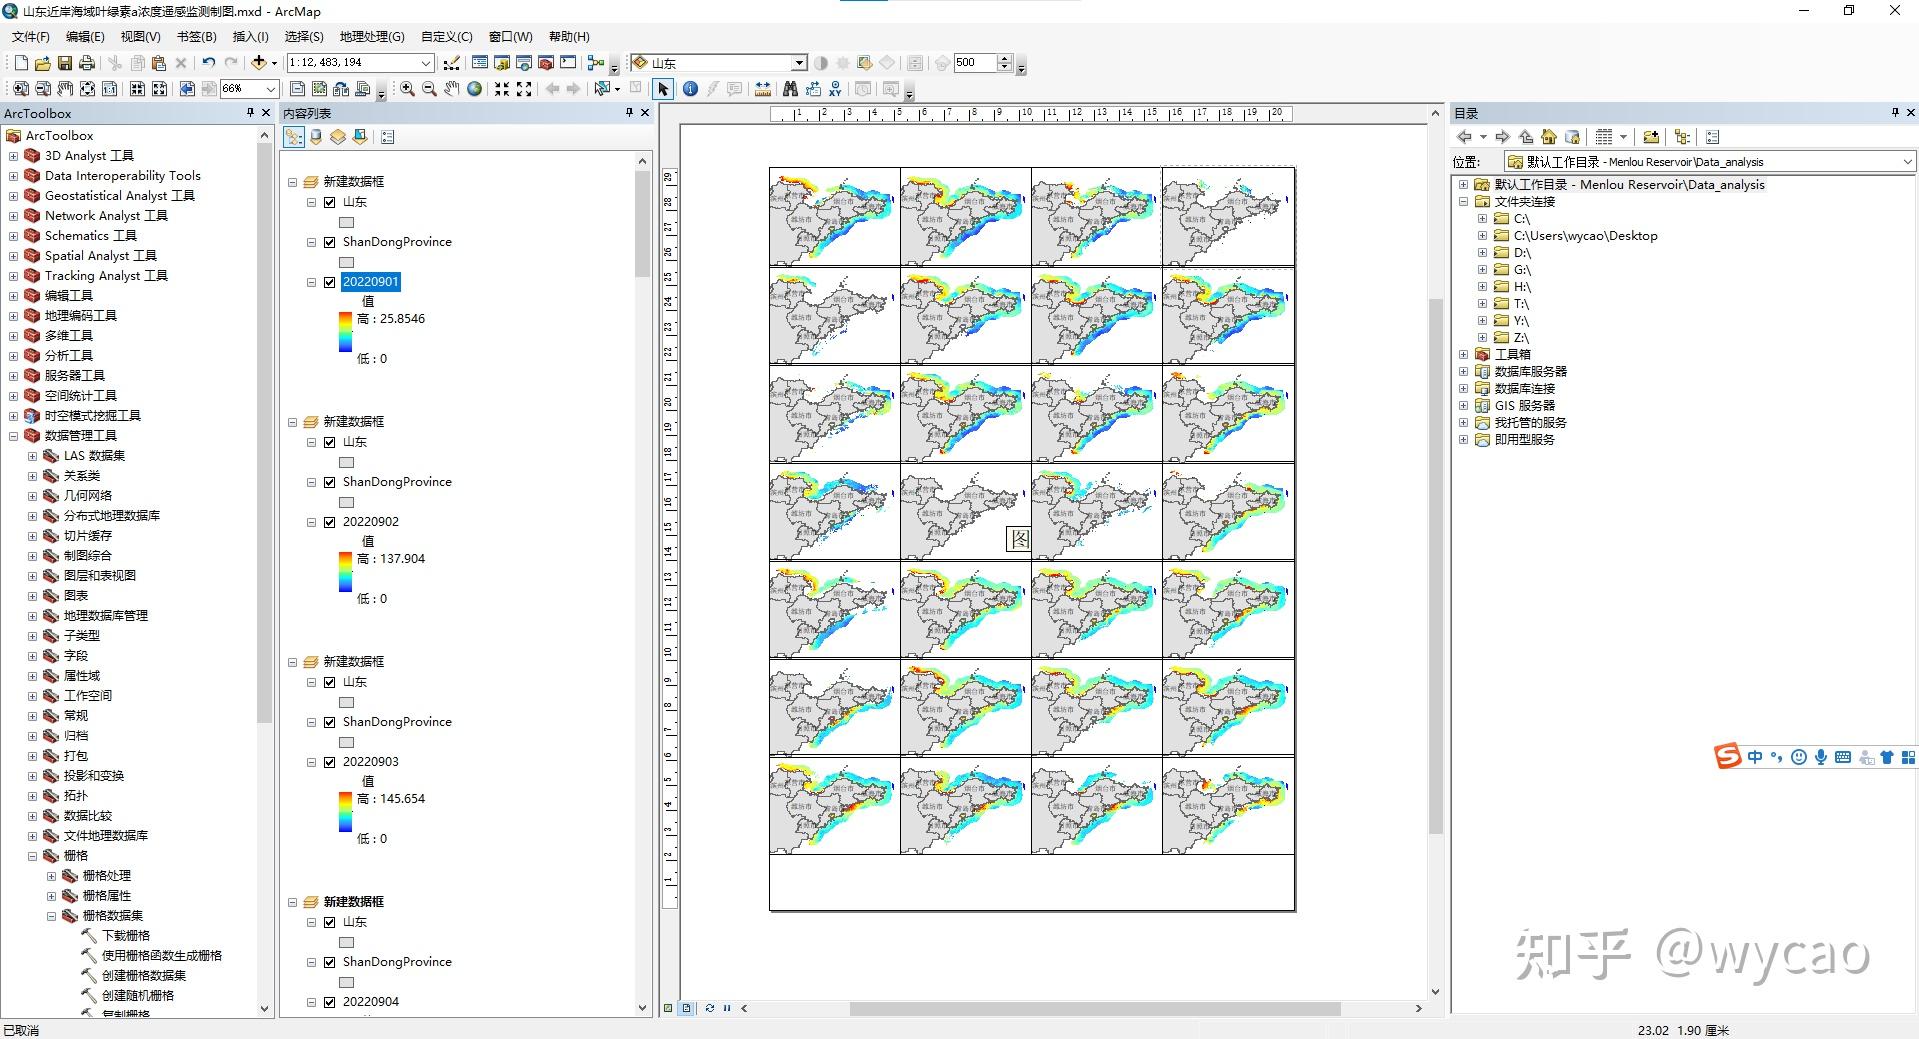The height and width of the screenshot is (1039, 1919).
Task: Click the Connect To Folder icon in Catalog
Action: (1651, 137)
